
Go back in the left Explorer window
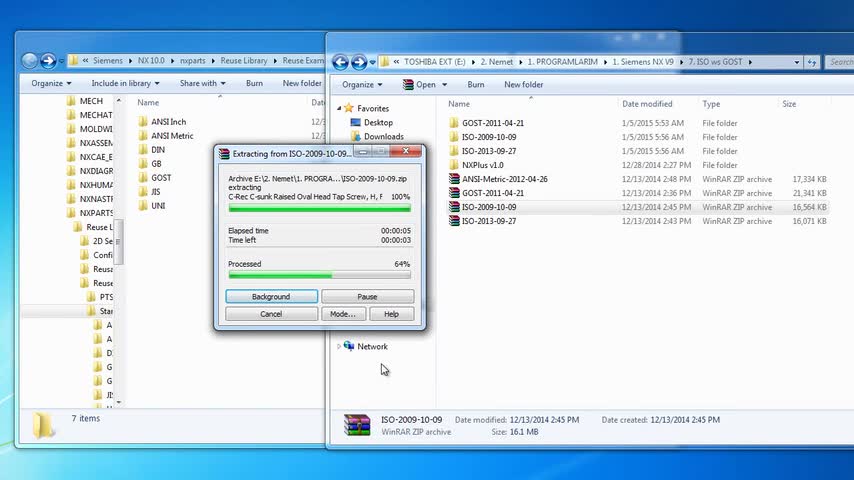29,60
